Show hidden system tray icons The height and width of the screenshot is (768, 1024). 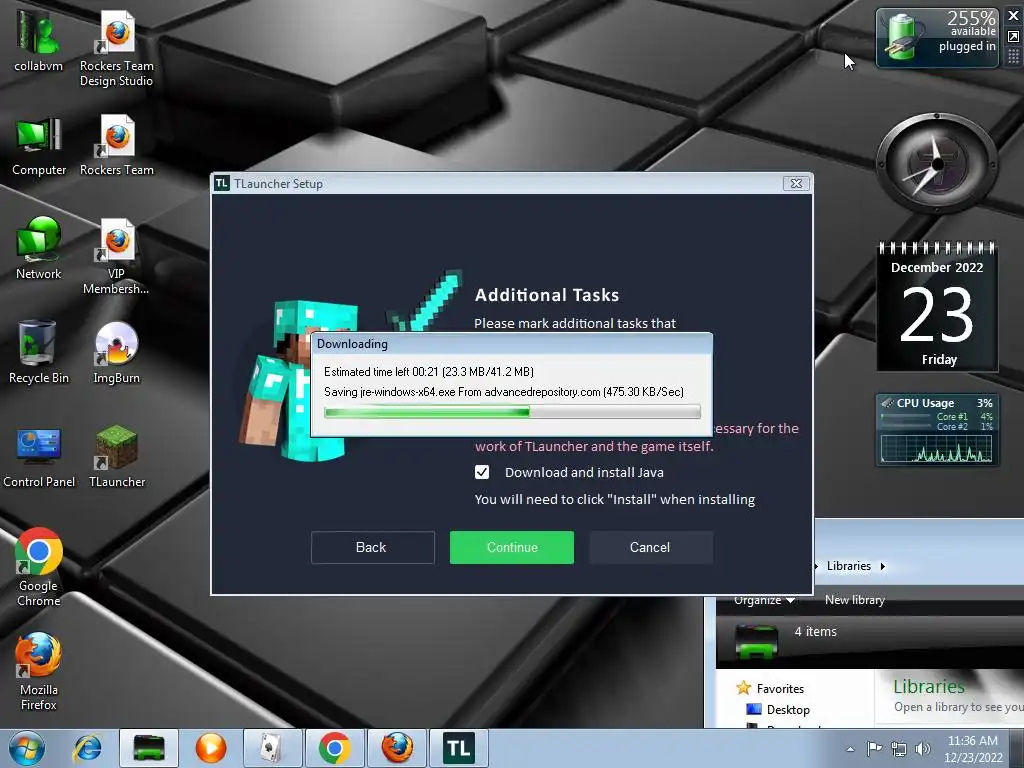tap(850, 749)
